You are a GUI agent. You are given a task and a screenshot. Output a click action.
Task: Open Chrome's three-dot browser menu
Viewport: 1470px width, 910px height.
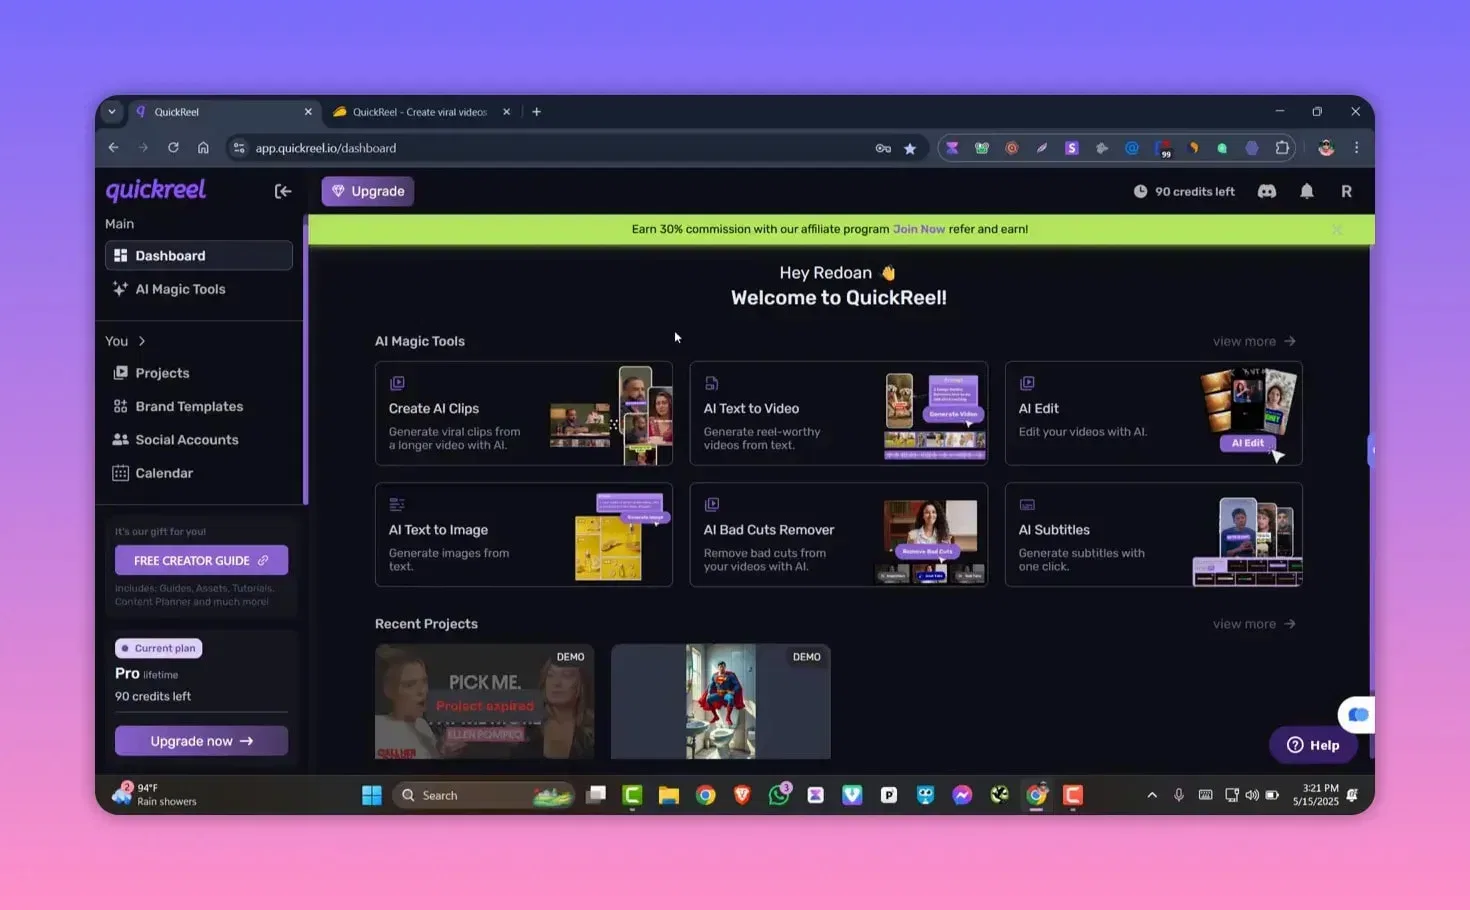(x=1357, y=147)
